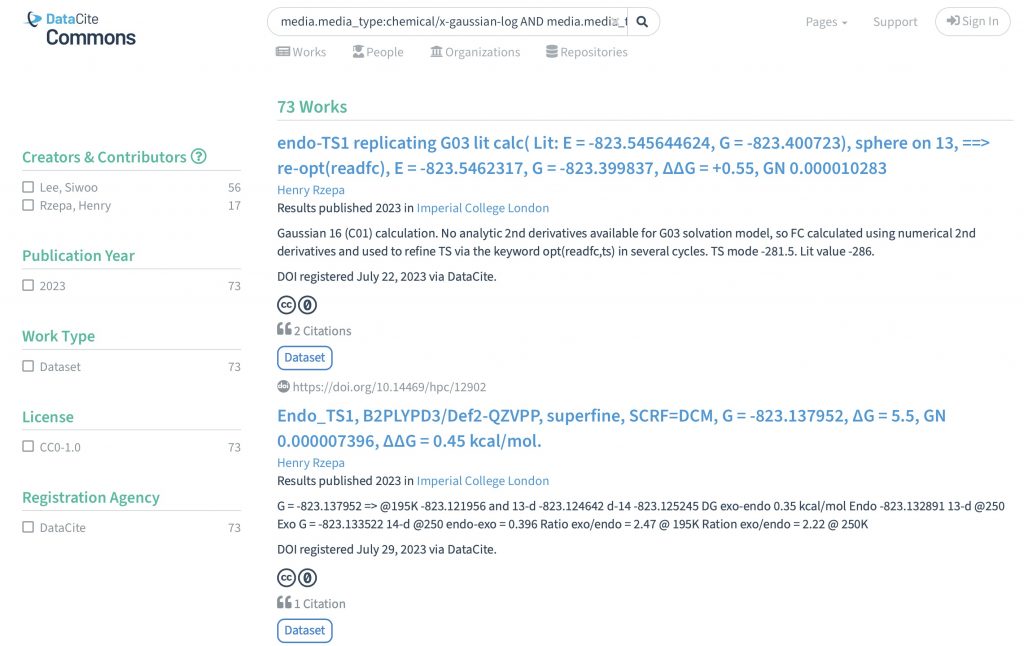The width and height of the screenshot is (1024, 646).
Task: Check the Lee, Siwoo creator filter
Action: pos(28,187)
